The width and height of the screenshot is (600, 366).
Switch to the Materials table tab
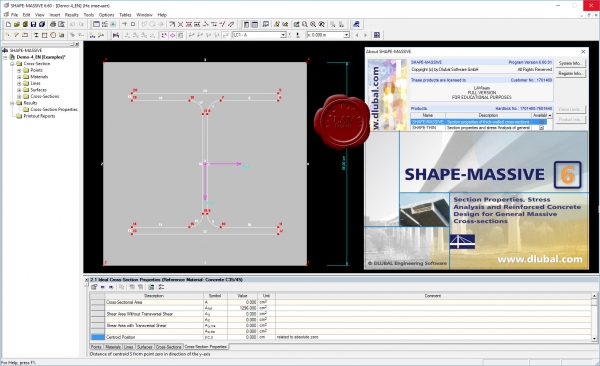click(x=113, y=347)
